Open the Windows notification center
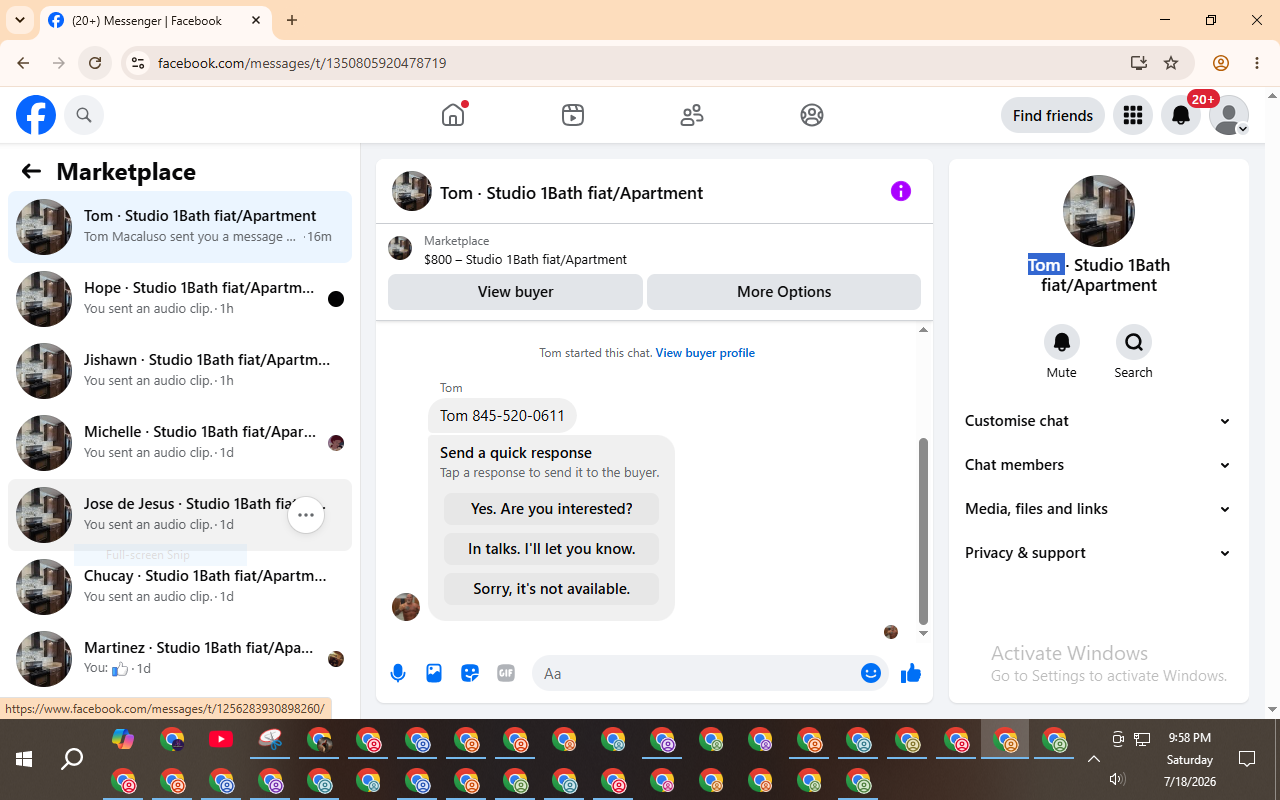Screen dimensions: 1280x800 pos(1247,759)
